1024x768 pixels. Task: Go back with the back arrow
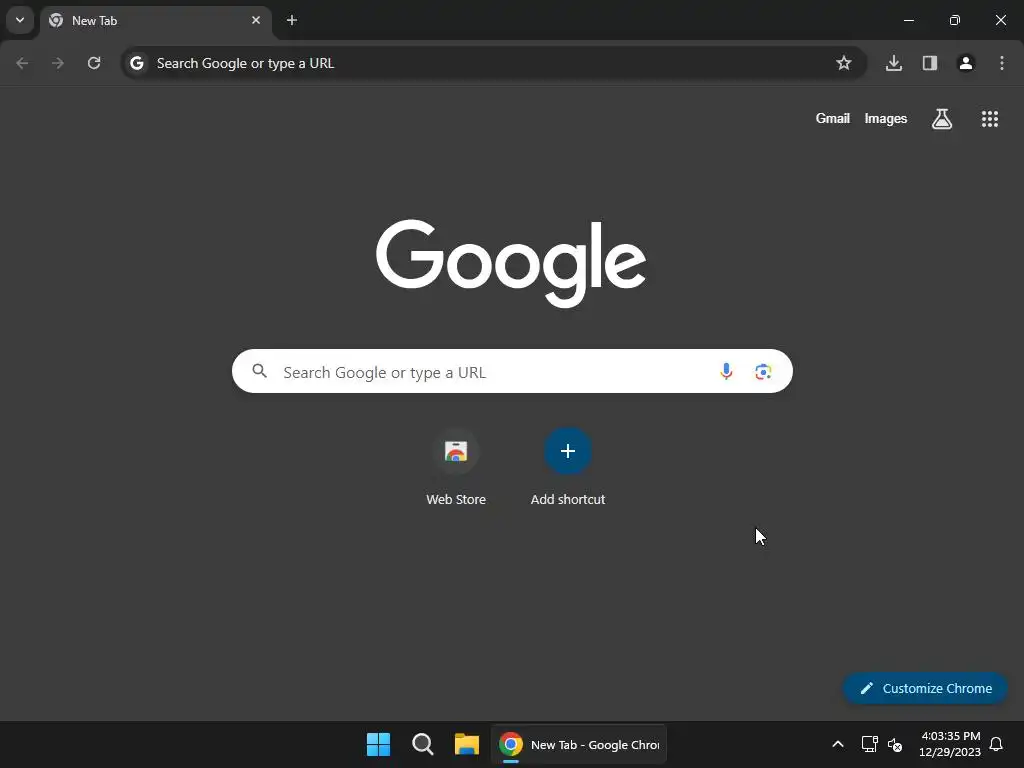[22, 63]
